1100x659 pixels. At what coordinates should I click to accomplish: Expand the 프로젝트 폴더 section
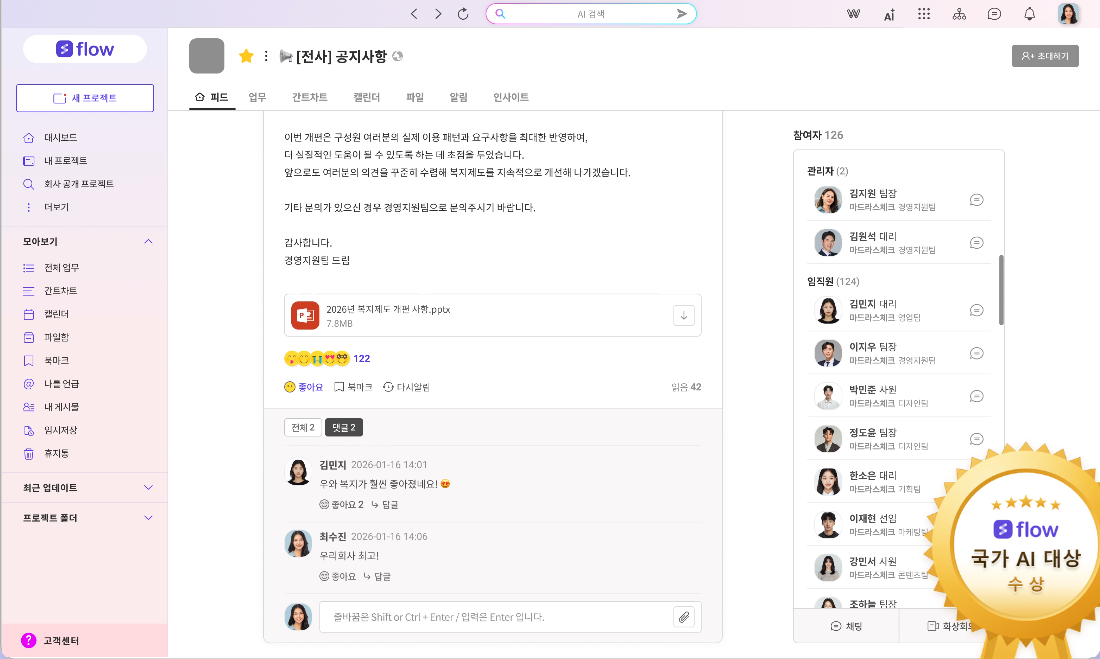coord(148,518)
